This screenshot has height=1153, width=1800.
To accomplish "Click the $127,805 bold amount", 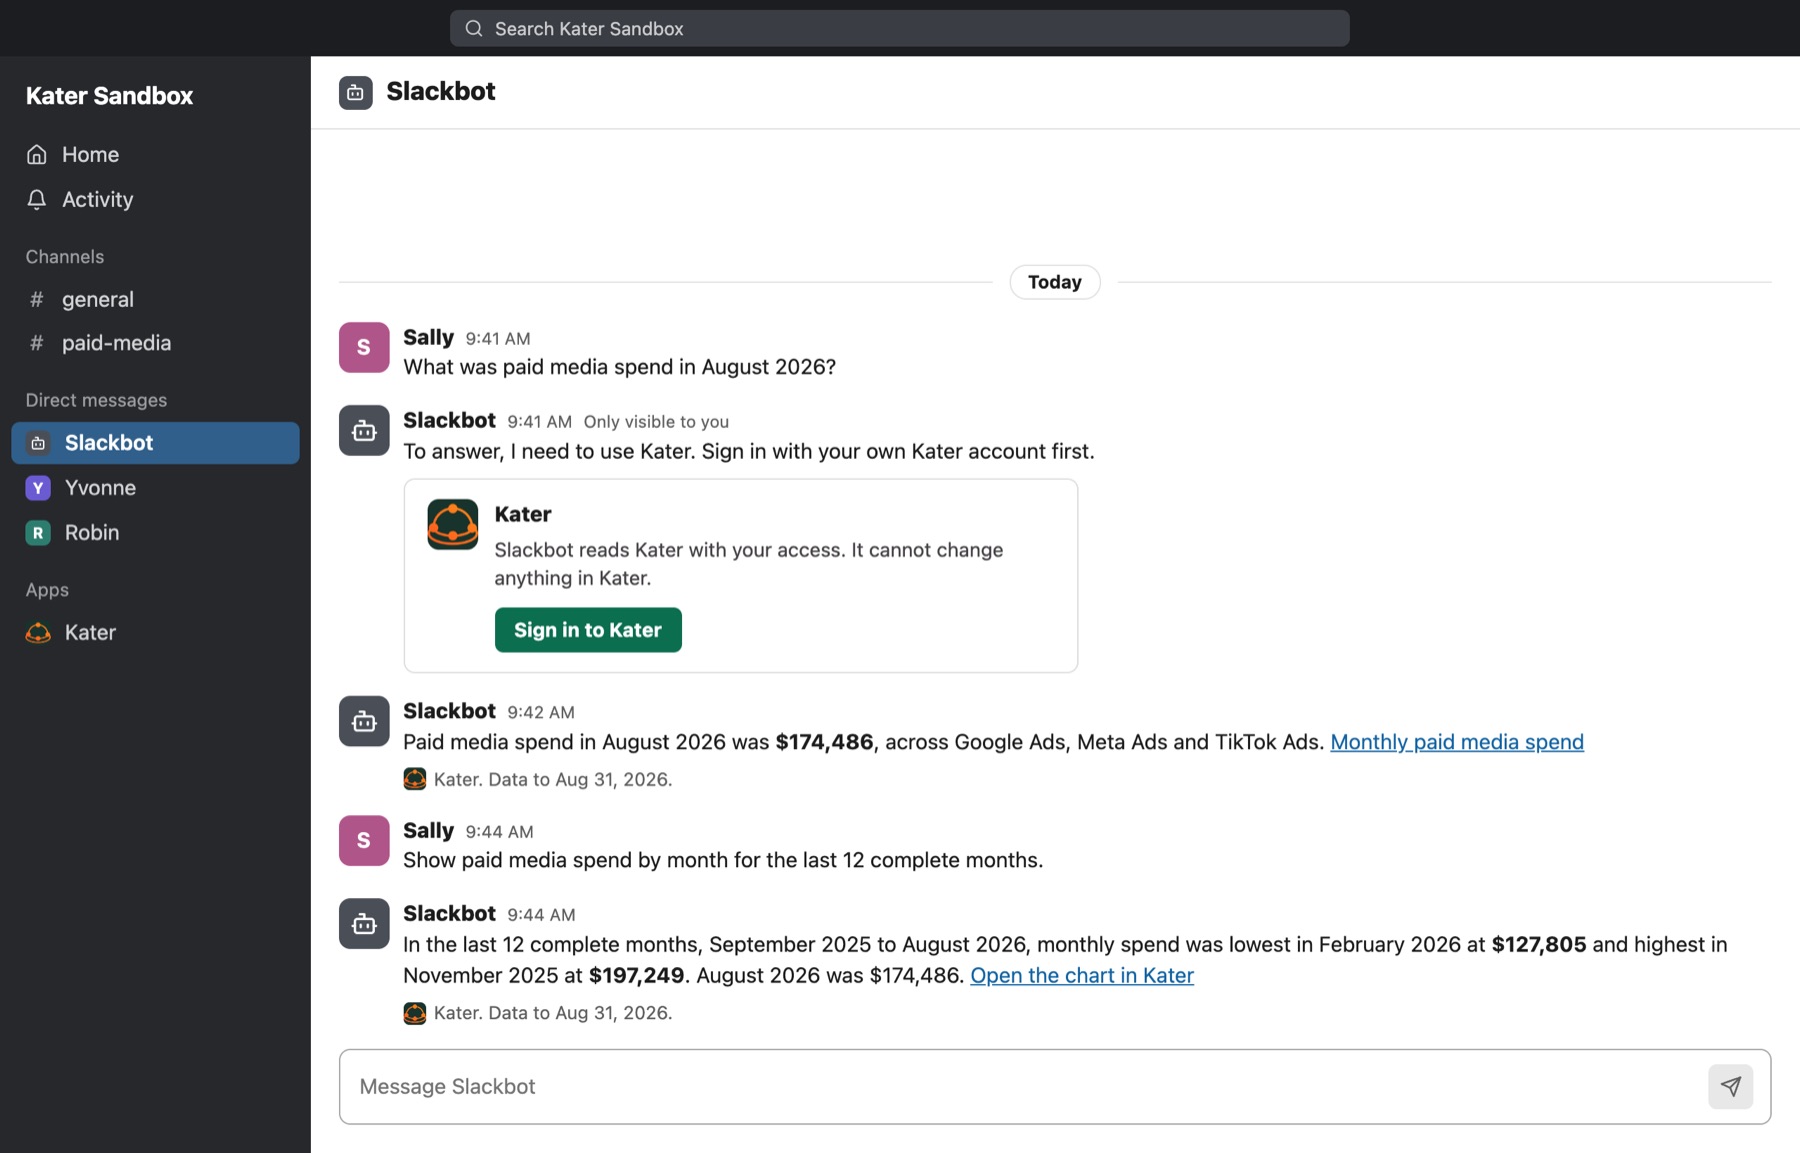I will (1539, 945).
